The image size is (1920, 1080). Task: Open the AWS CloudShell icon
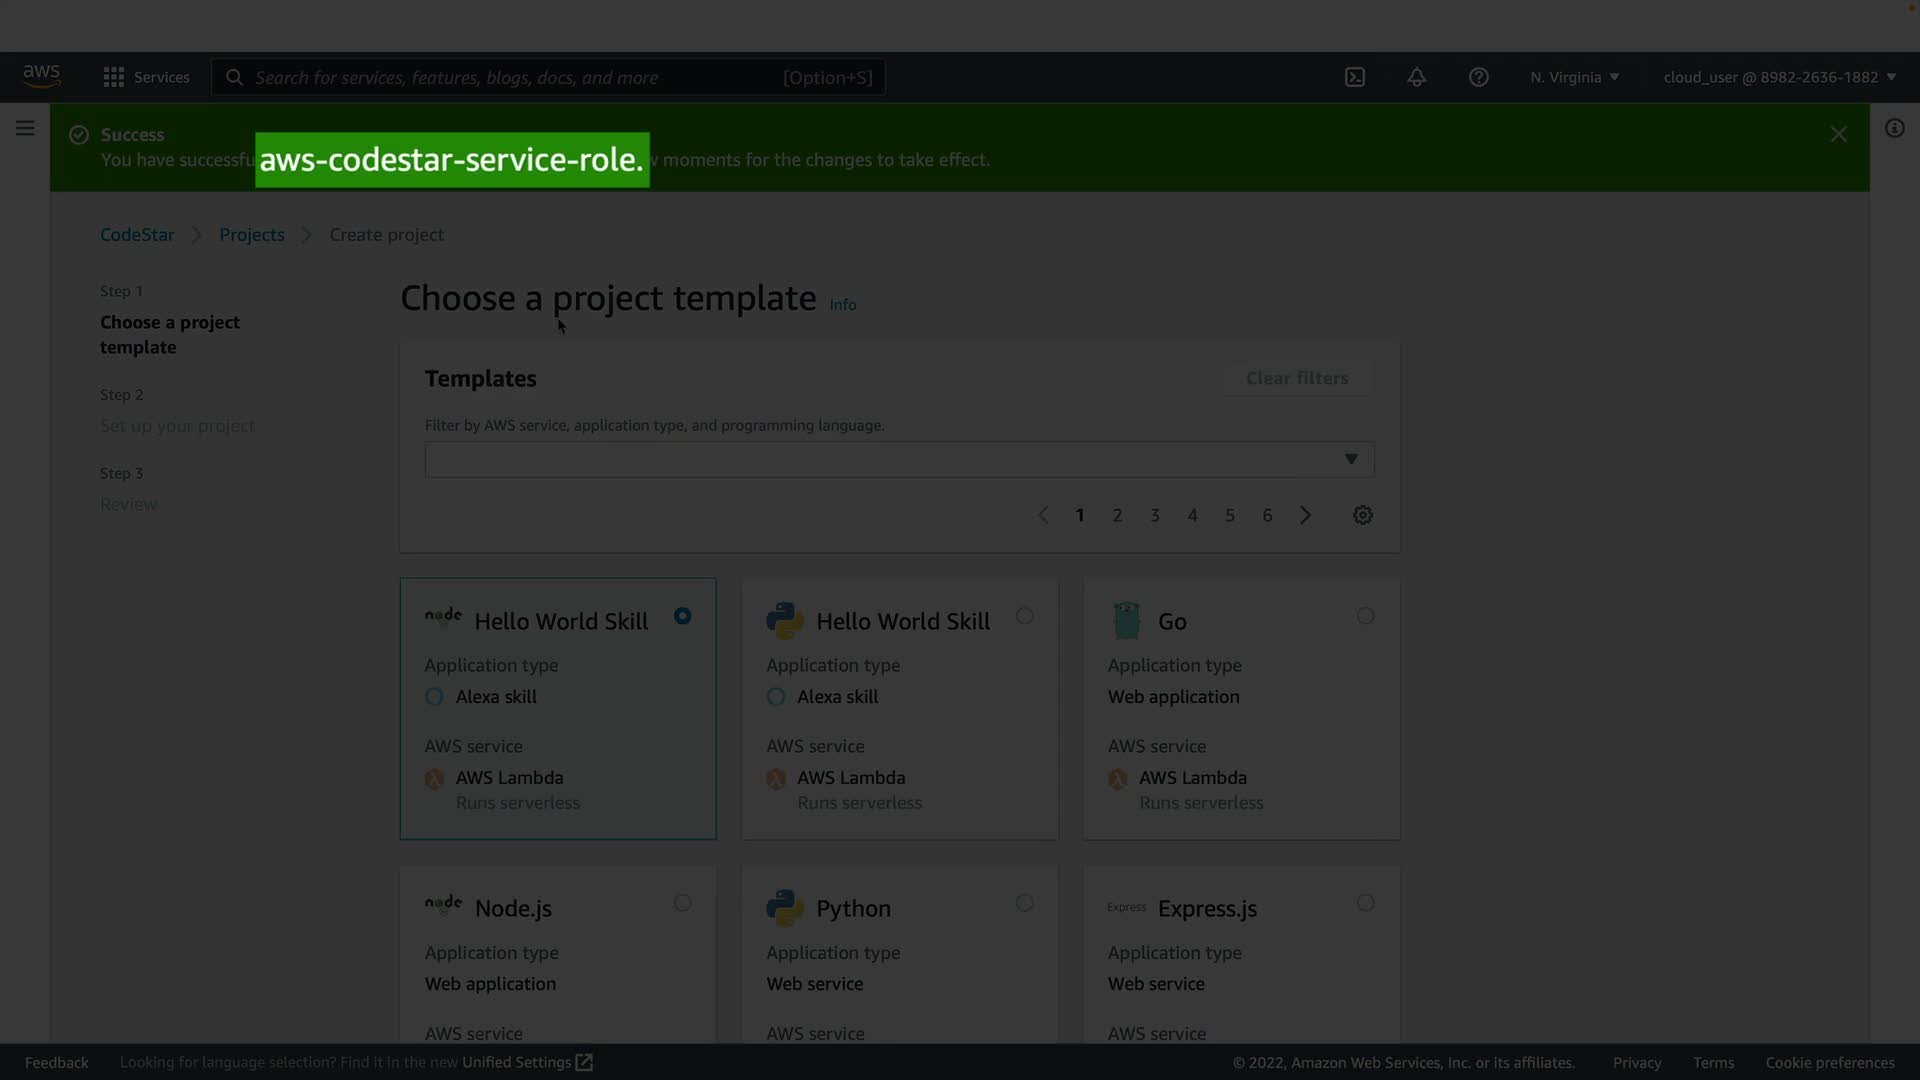point(1355,77)
